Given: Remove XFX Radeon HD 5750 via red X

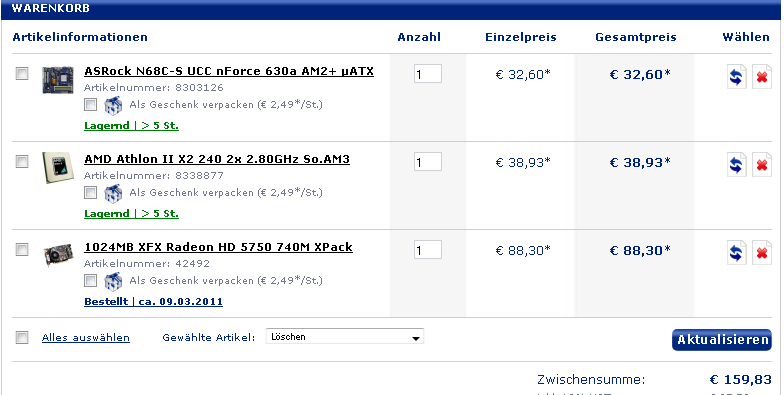Looking at the screenshot, I should click(x=762, y=253).
